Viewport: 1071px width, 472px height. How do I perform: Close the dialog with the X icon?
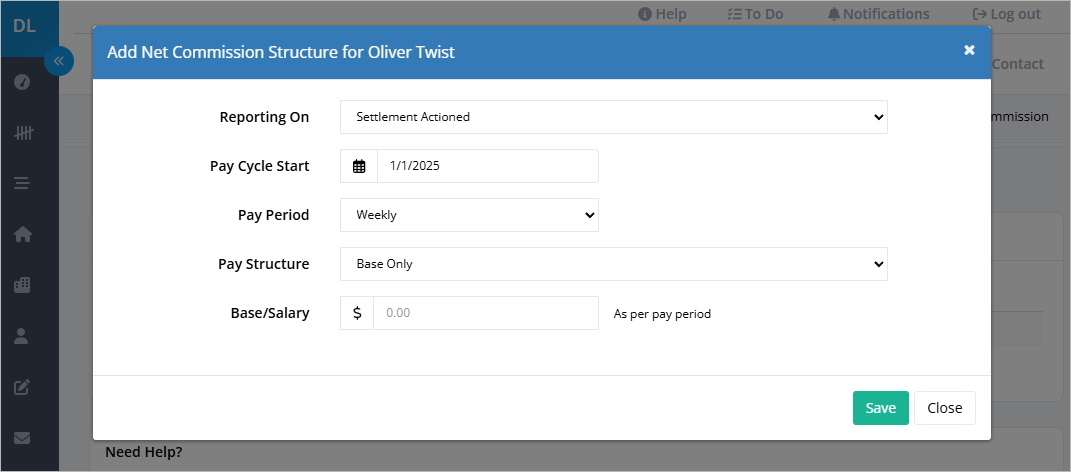pyautogui.click(x=969, y=50)
